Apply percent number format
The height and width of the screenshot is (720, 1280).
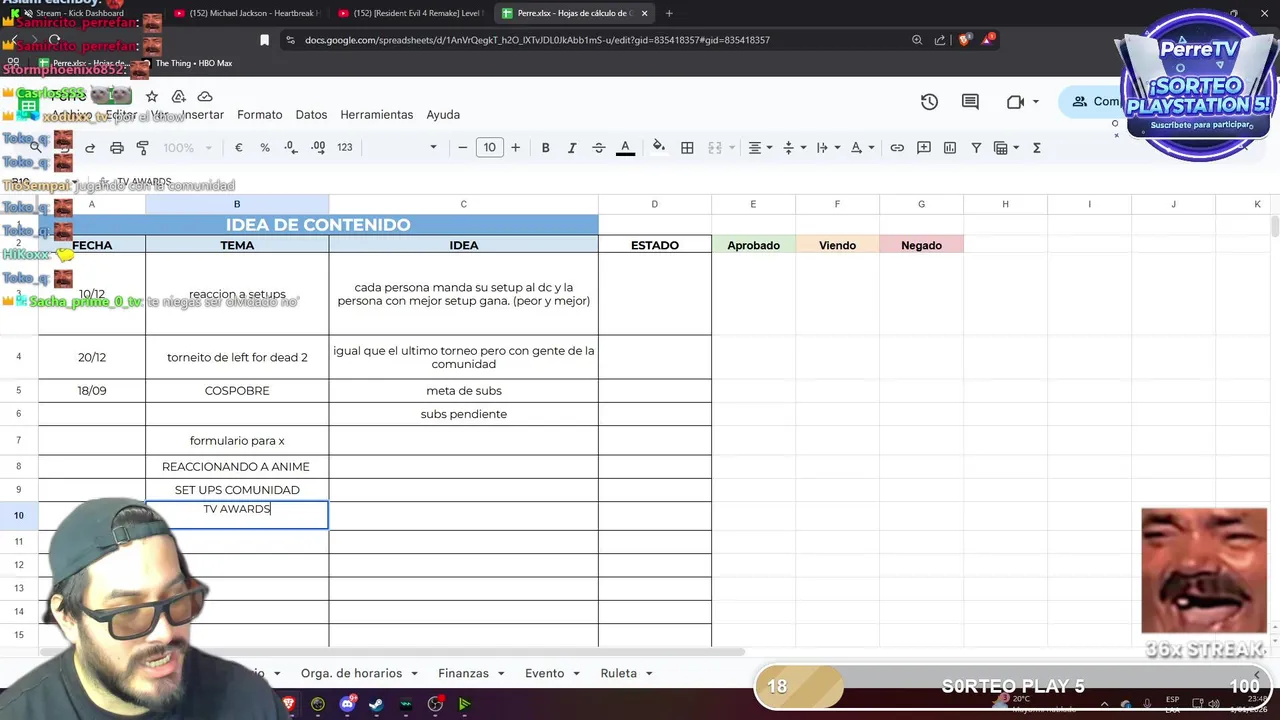pos(265,147)
